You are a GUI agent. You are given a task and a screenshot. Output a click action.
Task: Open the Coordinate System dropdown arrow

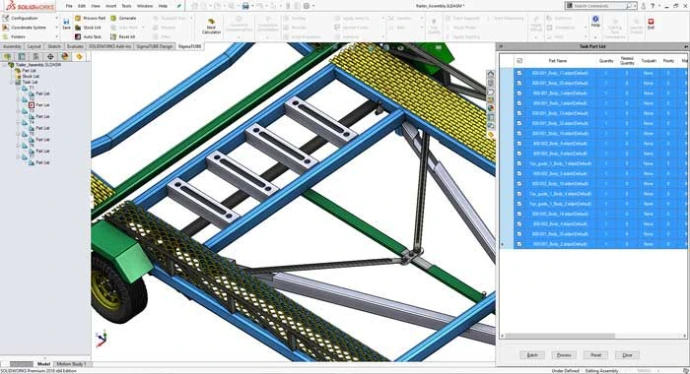point(56,27)
